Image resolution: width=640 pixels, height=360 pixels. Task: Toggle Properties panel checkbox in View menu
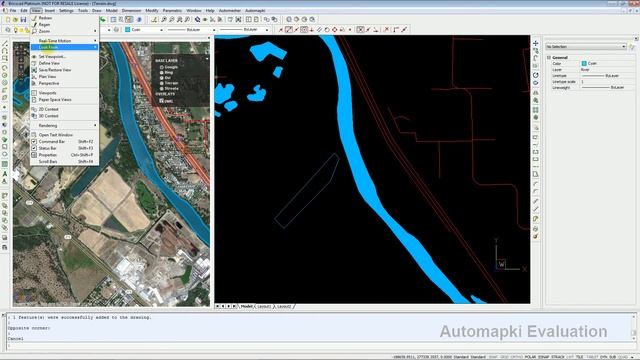[x=34, y=155]
